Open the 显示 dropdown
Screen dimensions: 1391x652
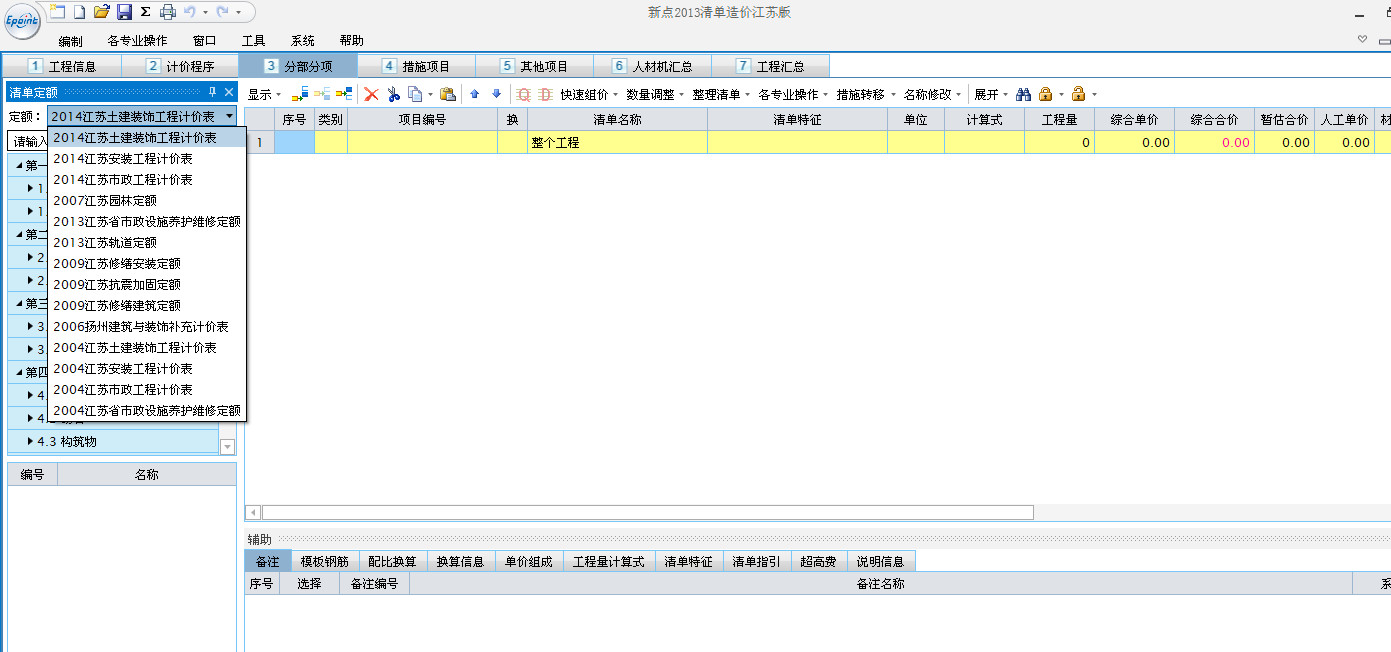click(x=265, y=94)
